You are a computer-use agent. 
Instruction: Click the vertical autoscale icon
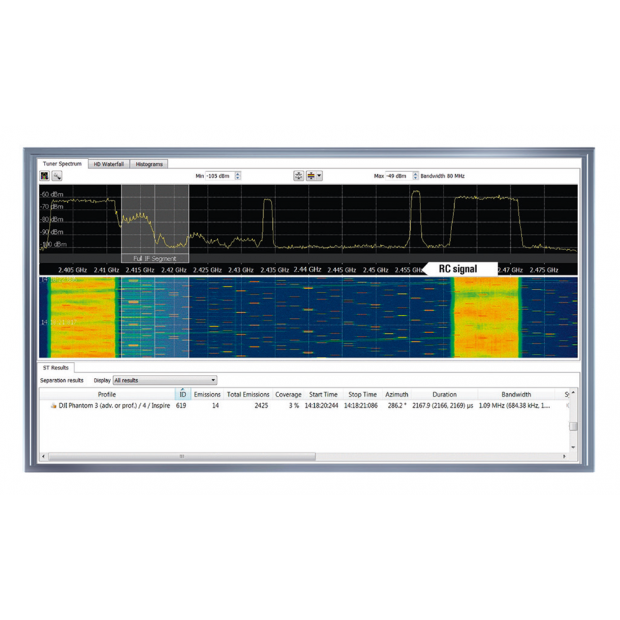point(298,175)
